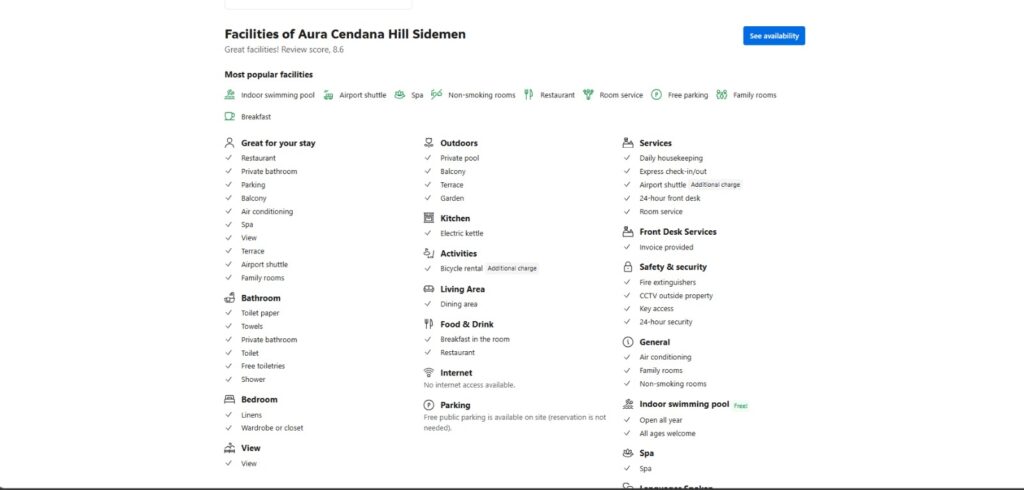The image size is (1024, 490).
Task: Click the Family rooms icon
Action: pos(721,95)
